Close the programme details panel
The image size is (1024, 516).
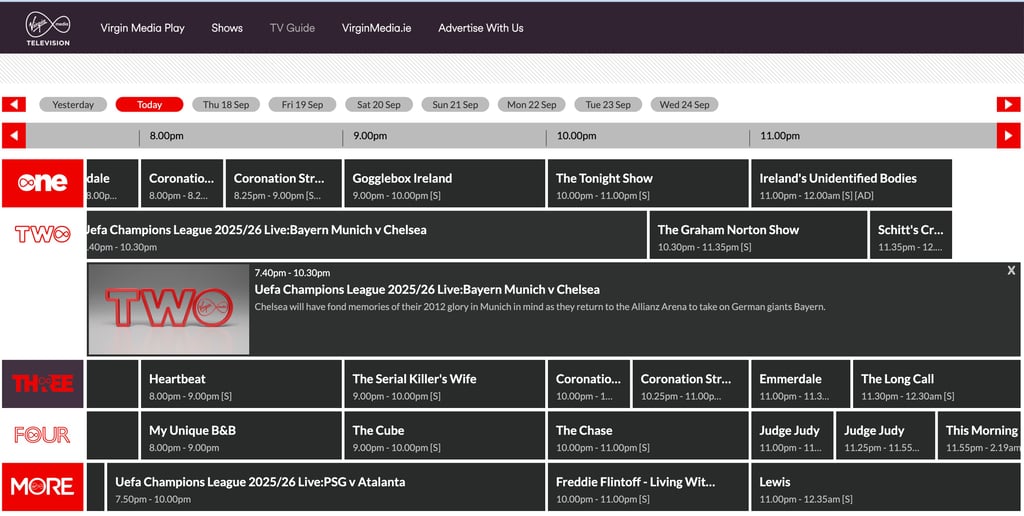coord(1011,270)
